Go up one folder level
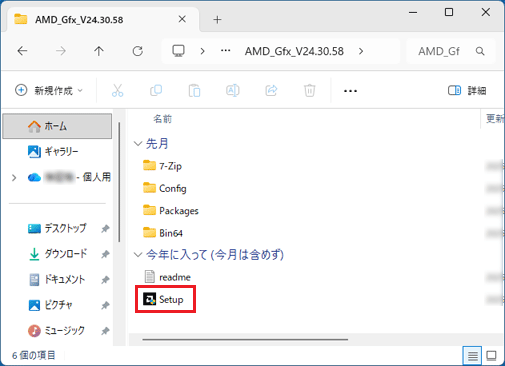Viewport: 505px width, 366px height. click(99, 51)
